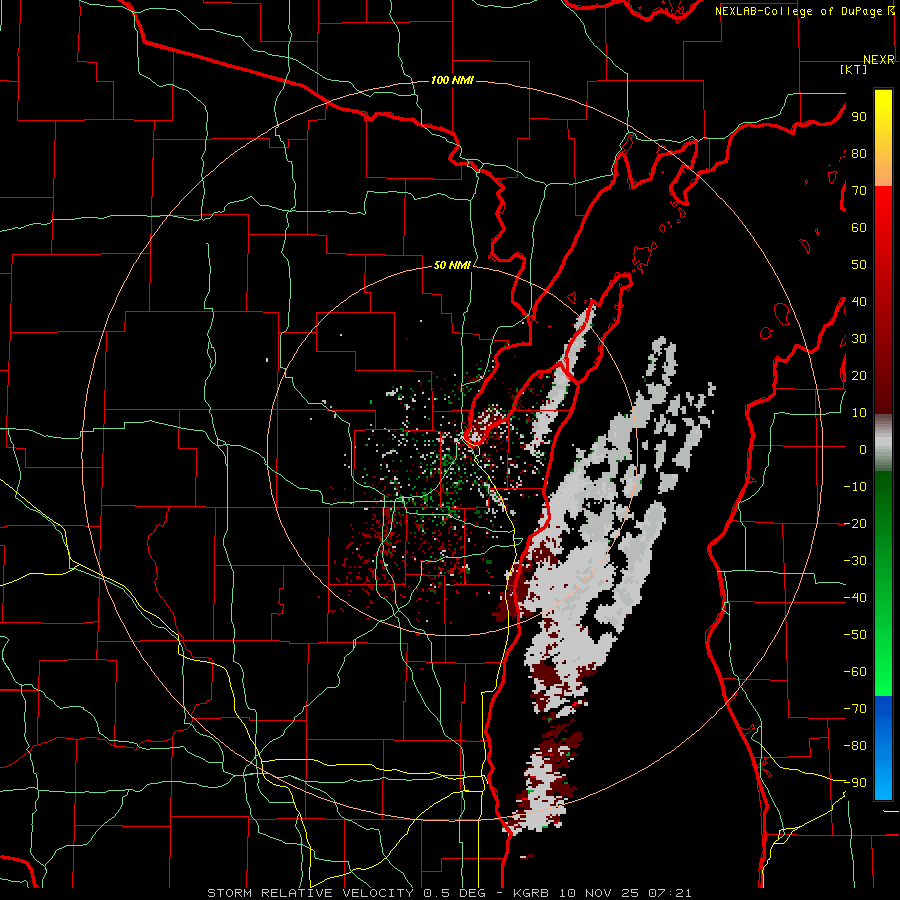
Task: Click the '-90' value on velocity scale
Action: point(855,783)
